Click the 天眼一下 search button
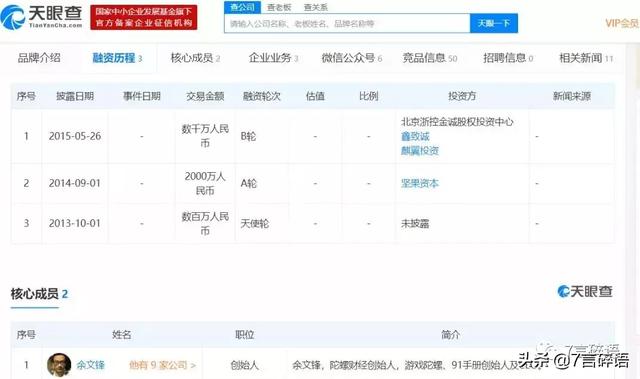The image size is (640, 379). coord(494,24)
